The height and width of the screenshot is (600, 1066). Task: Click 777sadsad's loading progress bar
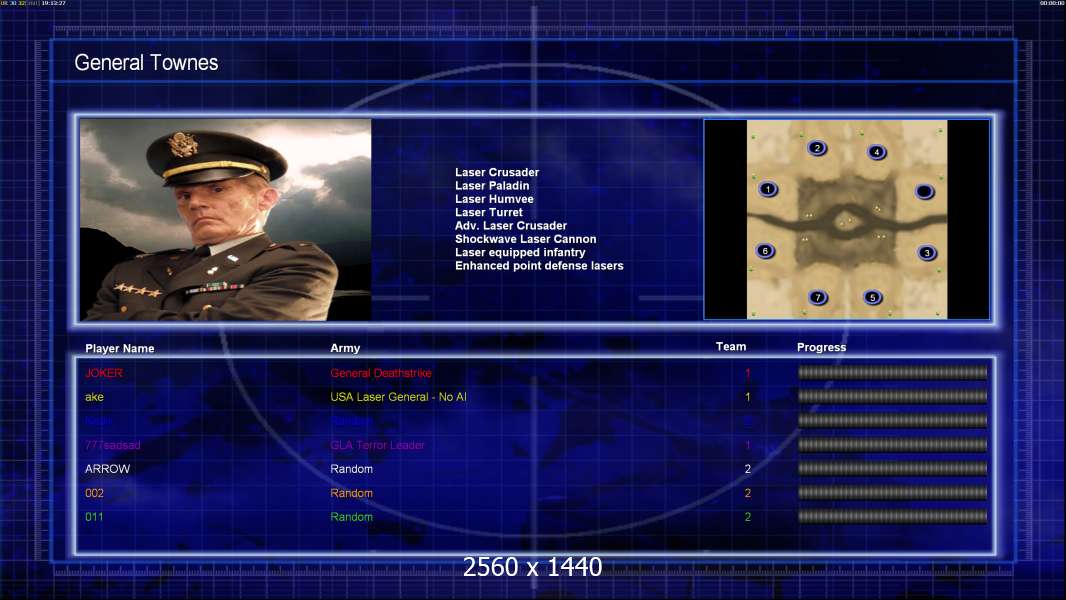[x=893, y=444]
